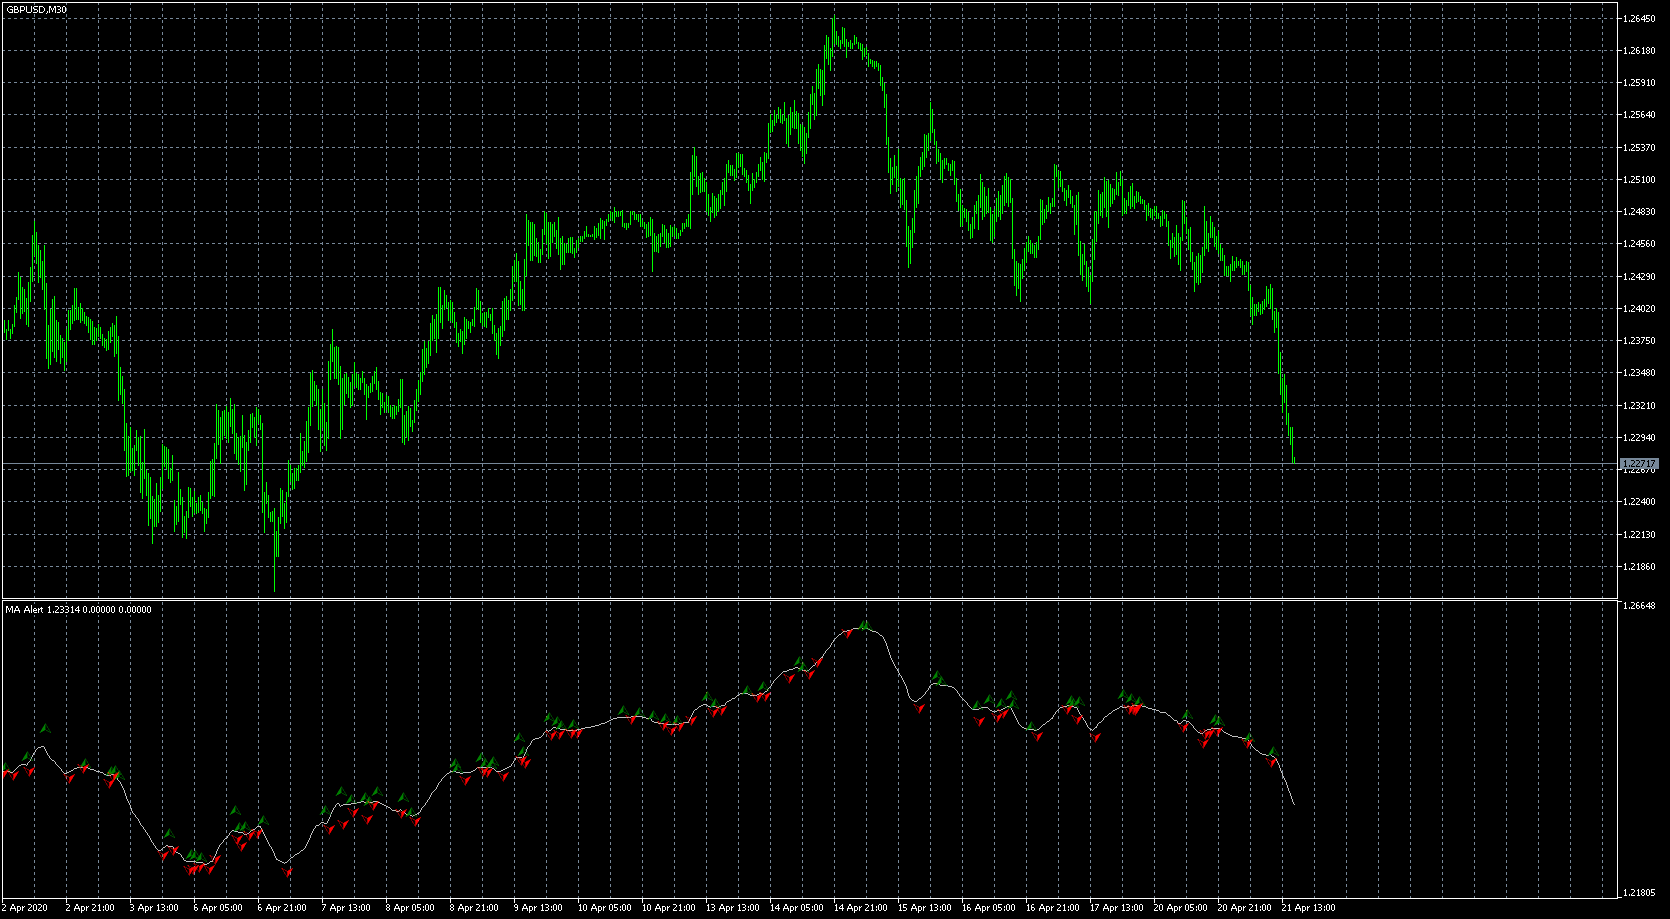Screen dimensions: 1670x919
Task: Click the 1.26180 price axis label
Action: coord(1640,51)
